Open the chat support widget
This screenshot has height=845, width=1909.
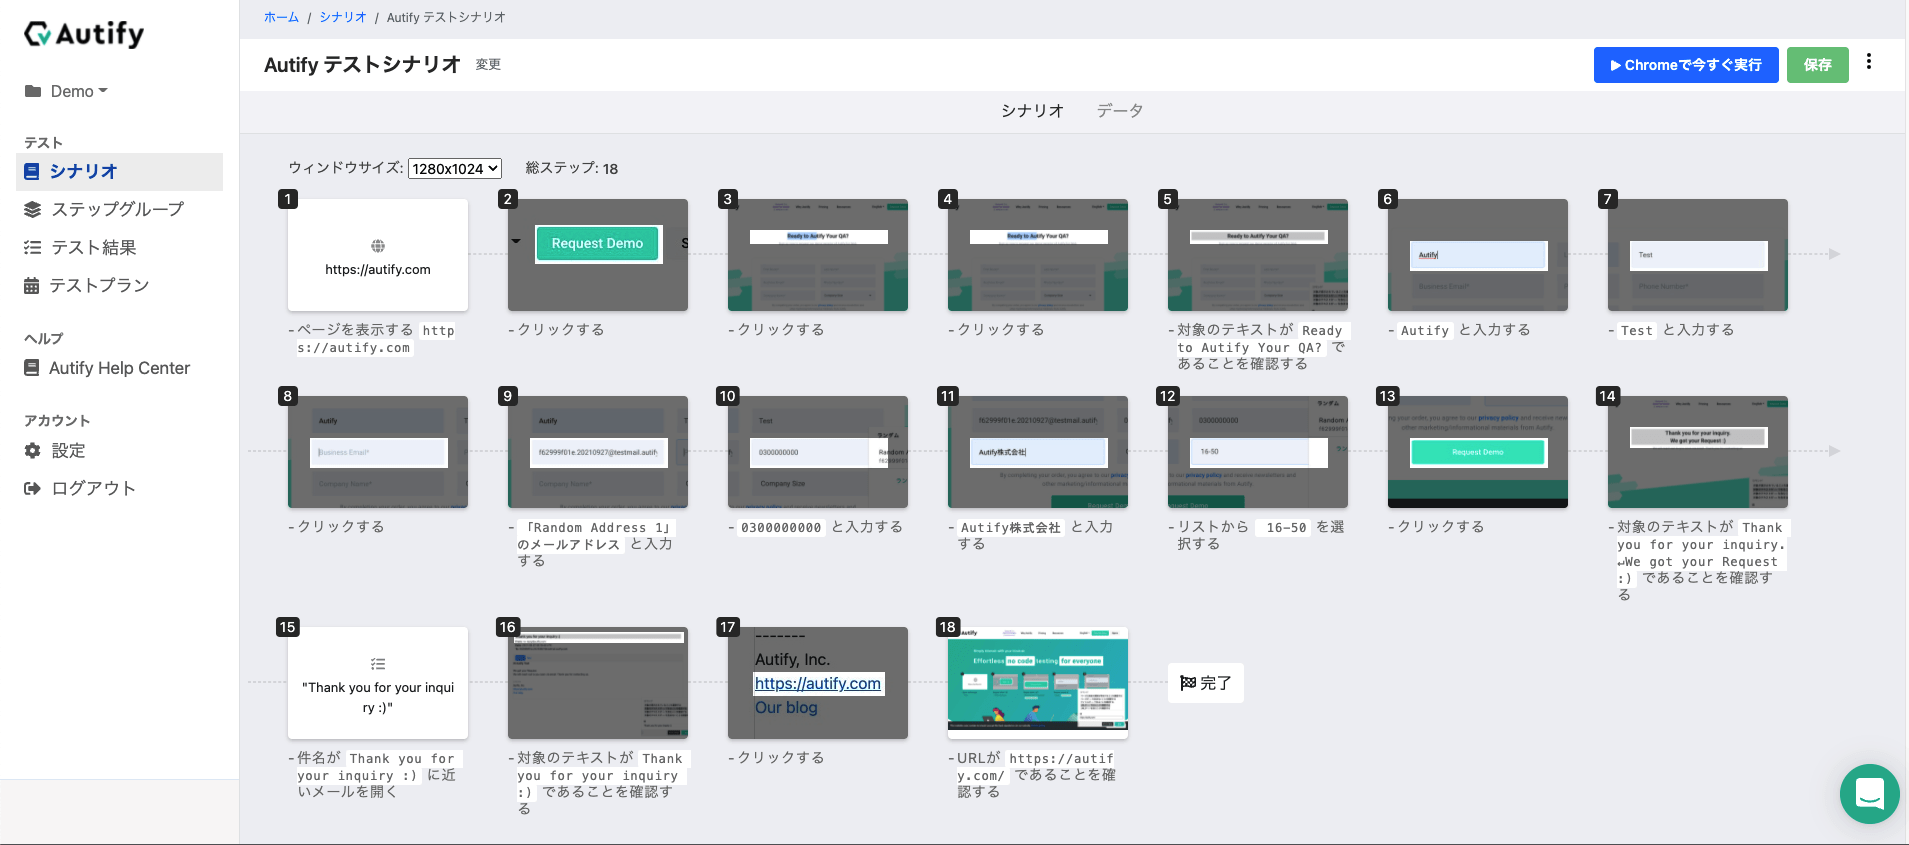1869,794
